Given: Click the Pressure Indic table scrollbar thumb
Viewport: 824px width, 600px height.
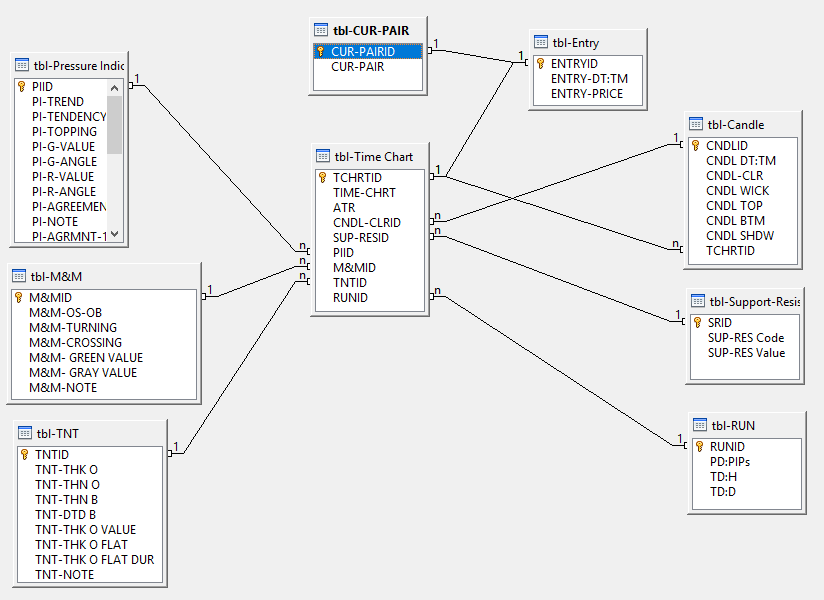Looking at the screenshot, I should pyautogui.click(x=114, y=125).
